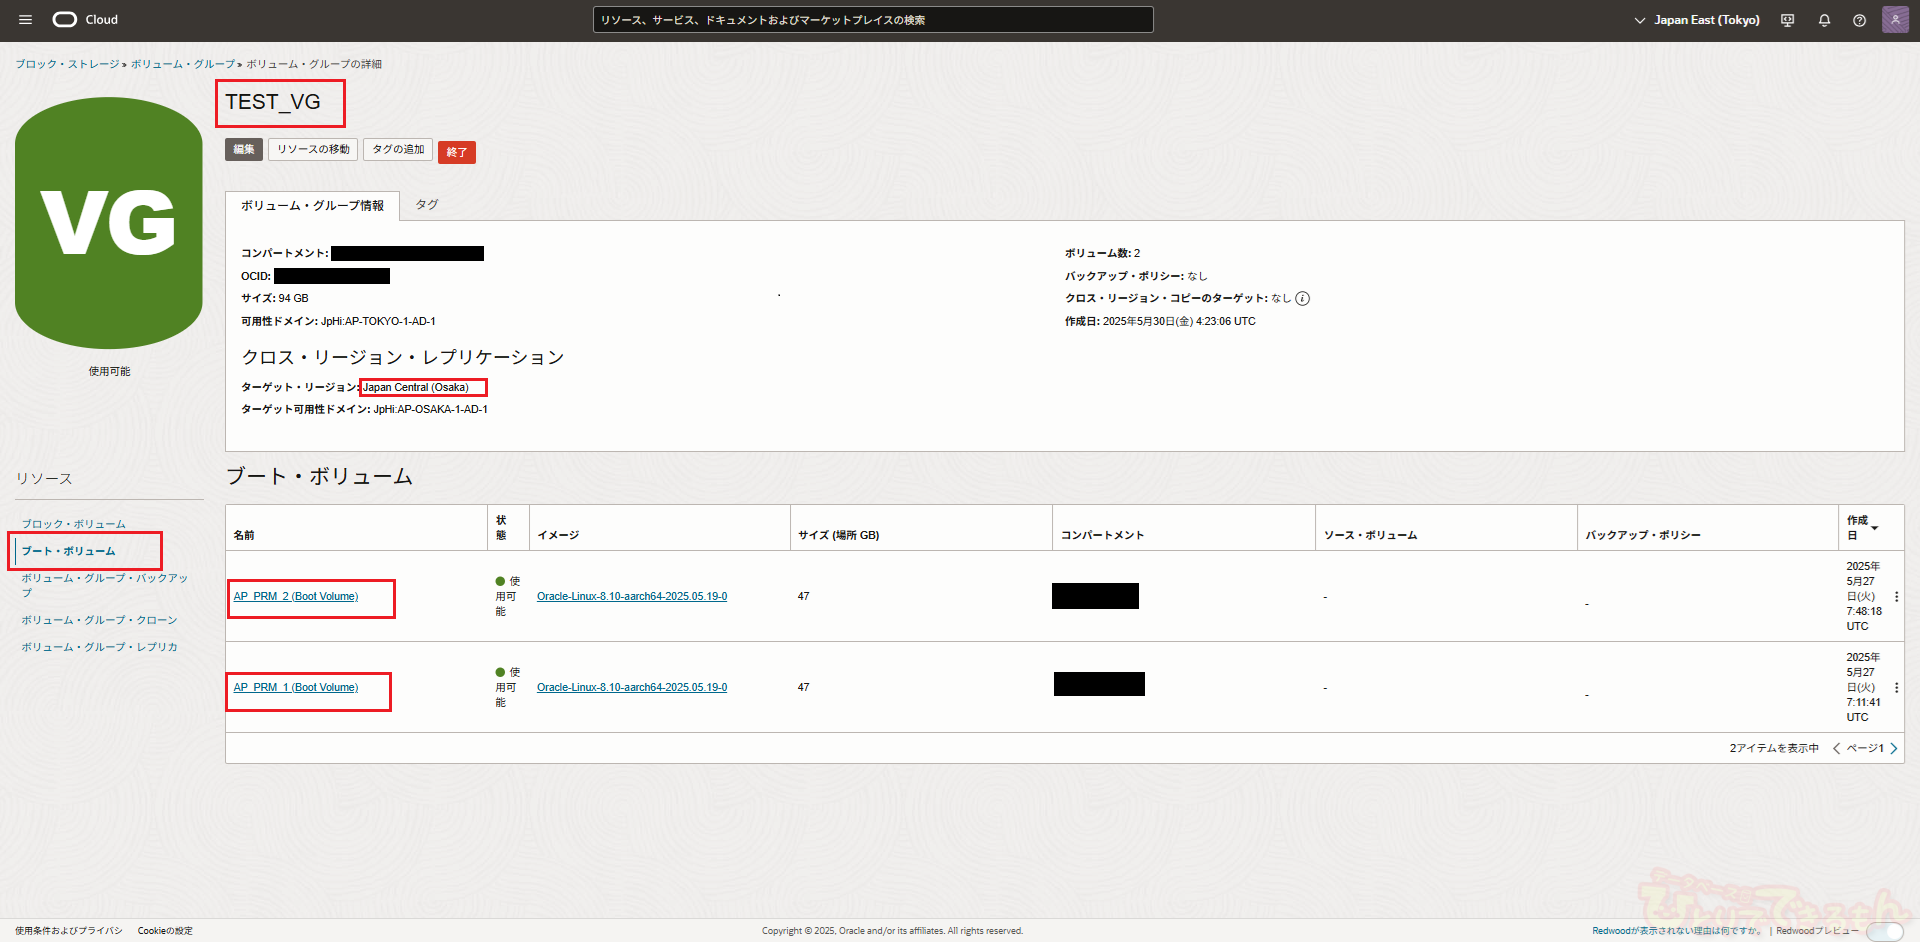Viewport: 1920px width, 942px height.
Task: Focus the resource search field
Action: click(x=873, y=20)
